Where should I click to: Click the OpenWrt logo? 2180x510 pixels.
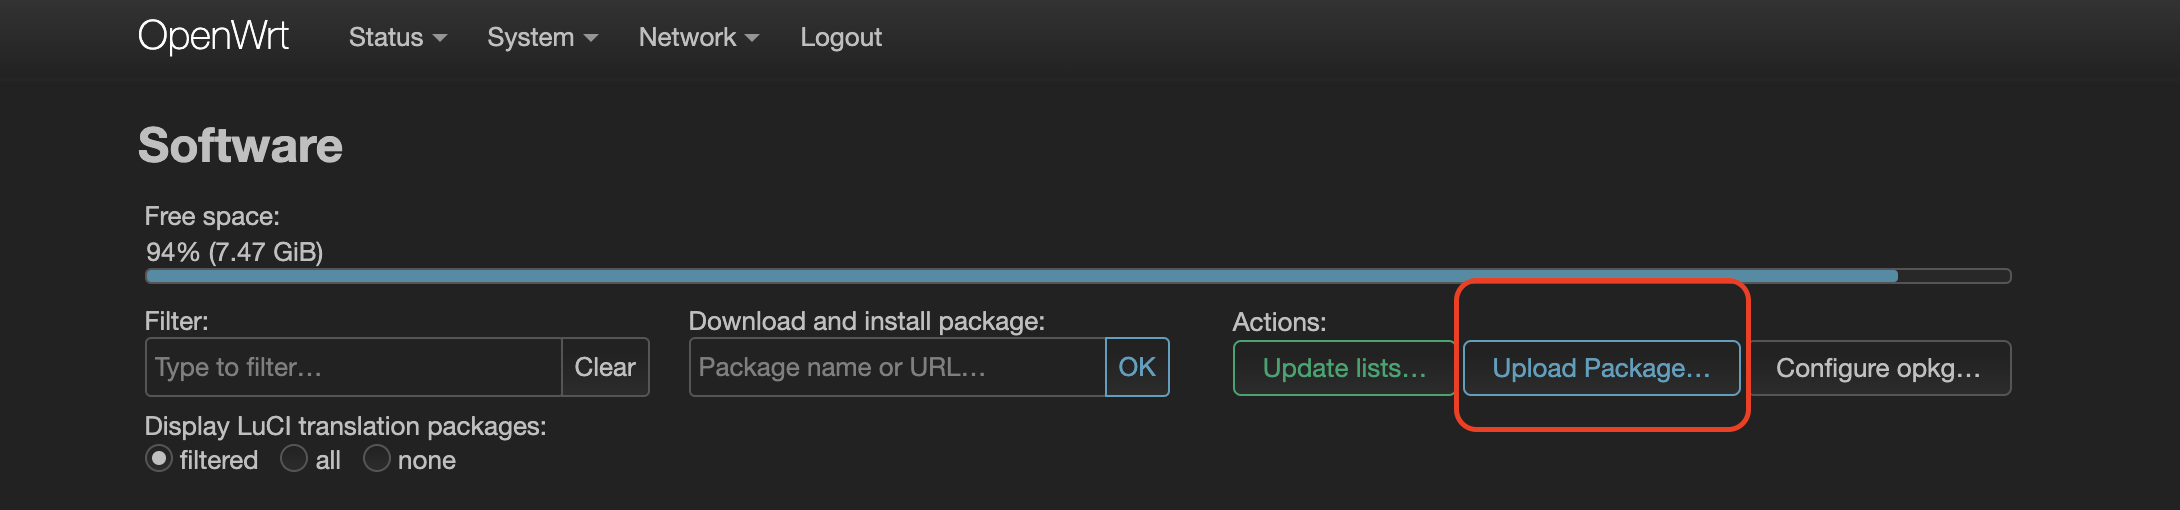pyautogui.click(x=213, y=37)
